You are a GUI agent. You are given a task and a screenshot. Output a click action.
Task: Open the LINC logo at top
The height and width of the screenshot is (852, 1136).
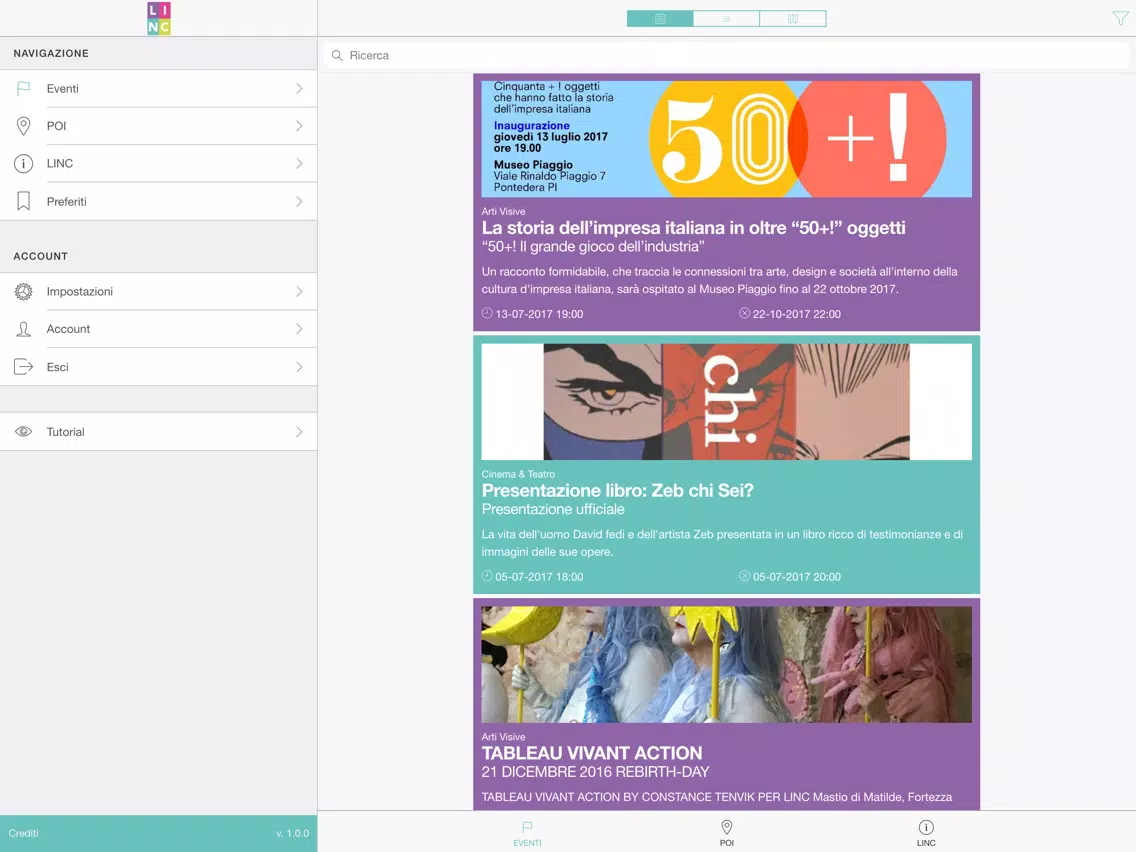click(159, 18)
